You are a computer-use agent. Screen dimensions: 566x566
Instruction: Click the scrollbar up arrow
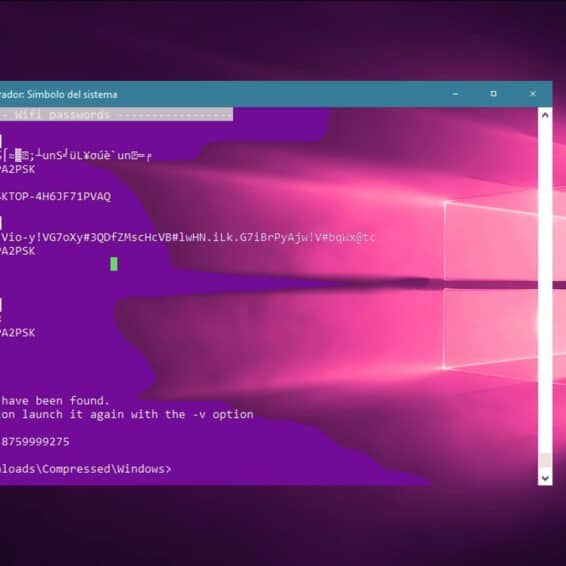click(x=545, y=116)
